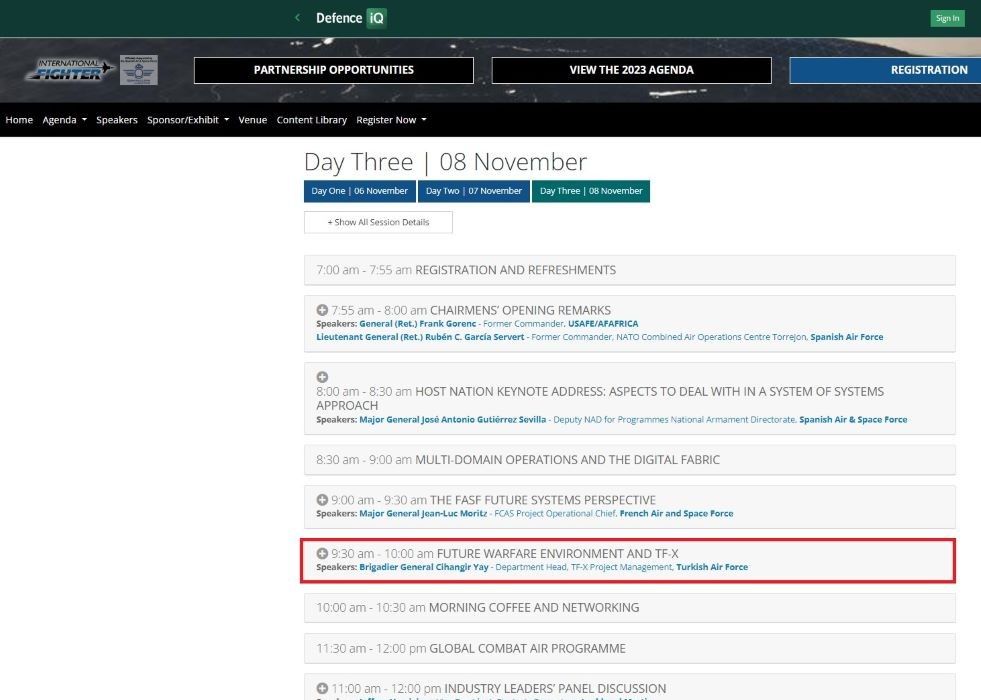Click the Spanish Air Force emblem logo
Screen dimensions: 981x700
point(138,69)
